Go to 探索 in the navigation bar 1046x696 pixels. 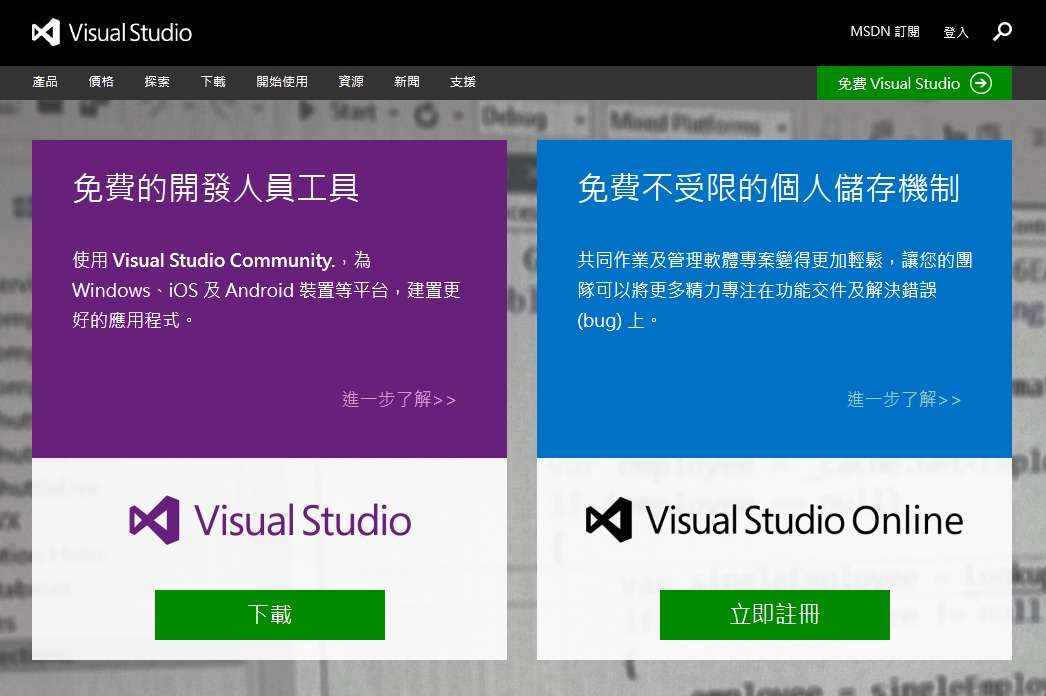click(x=157, y=82)
